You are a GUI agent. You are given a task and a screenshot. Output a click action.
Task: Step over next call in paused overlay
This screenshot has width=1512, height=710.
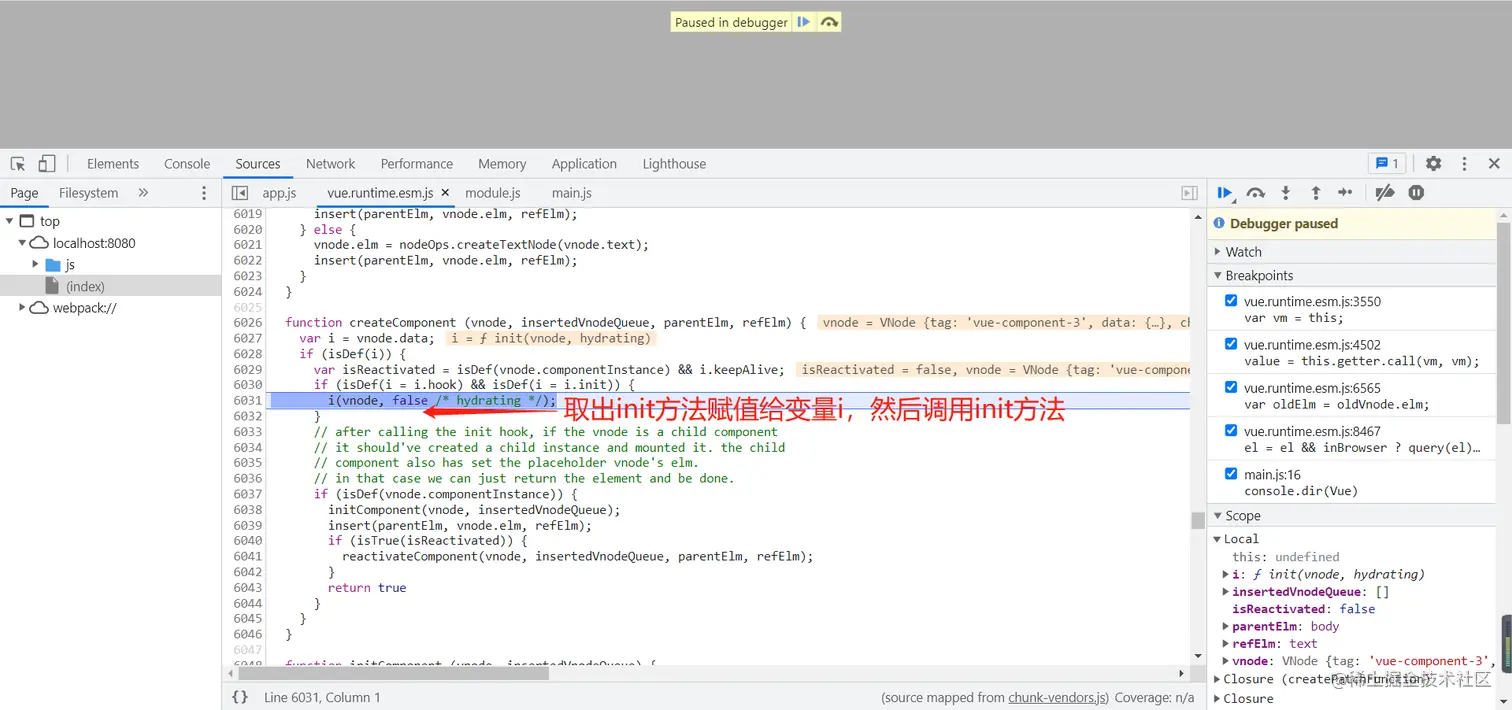click(x=829, y=22)
